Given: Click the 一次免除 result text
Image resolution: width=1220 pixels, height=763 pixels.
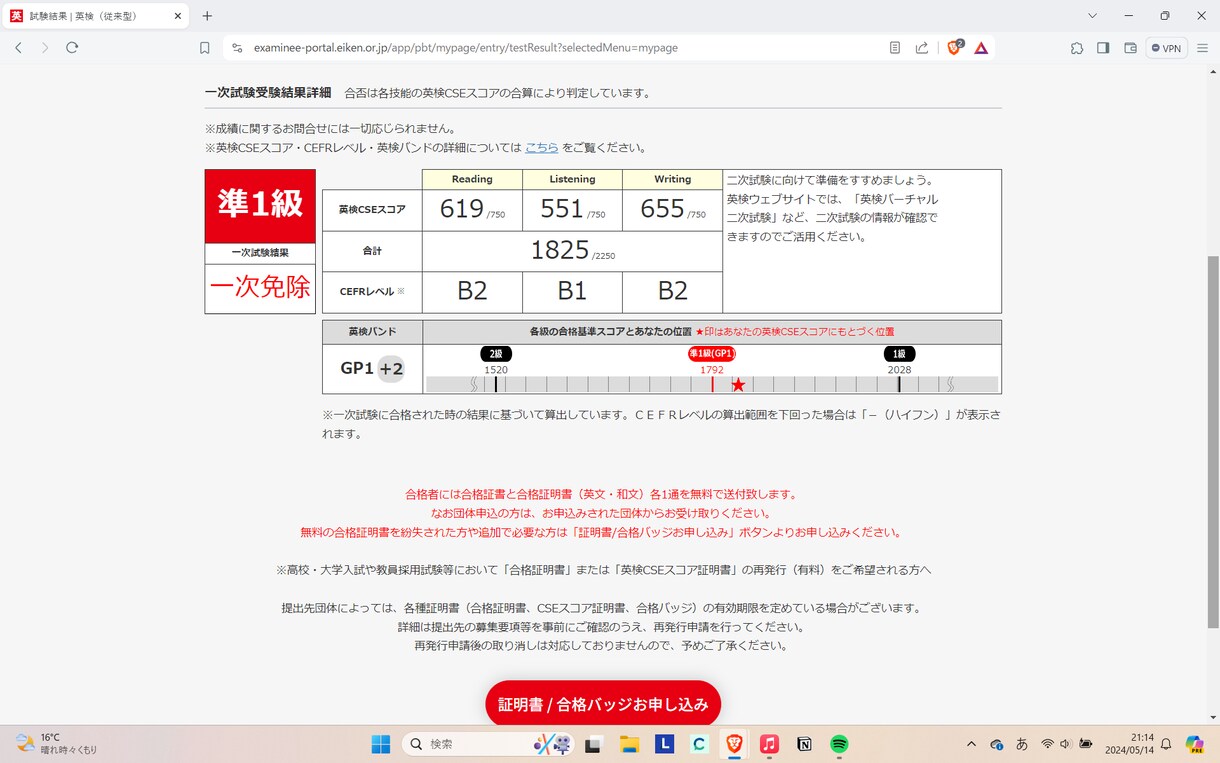Looking at the screenshot, I should 260,287.
